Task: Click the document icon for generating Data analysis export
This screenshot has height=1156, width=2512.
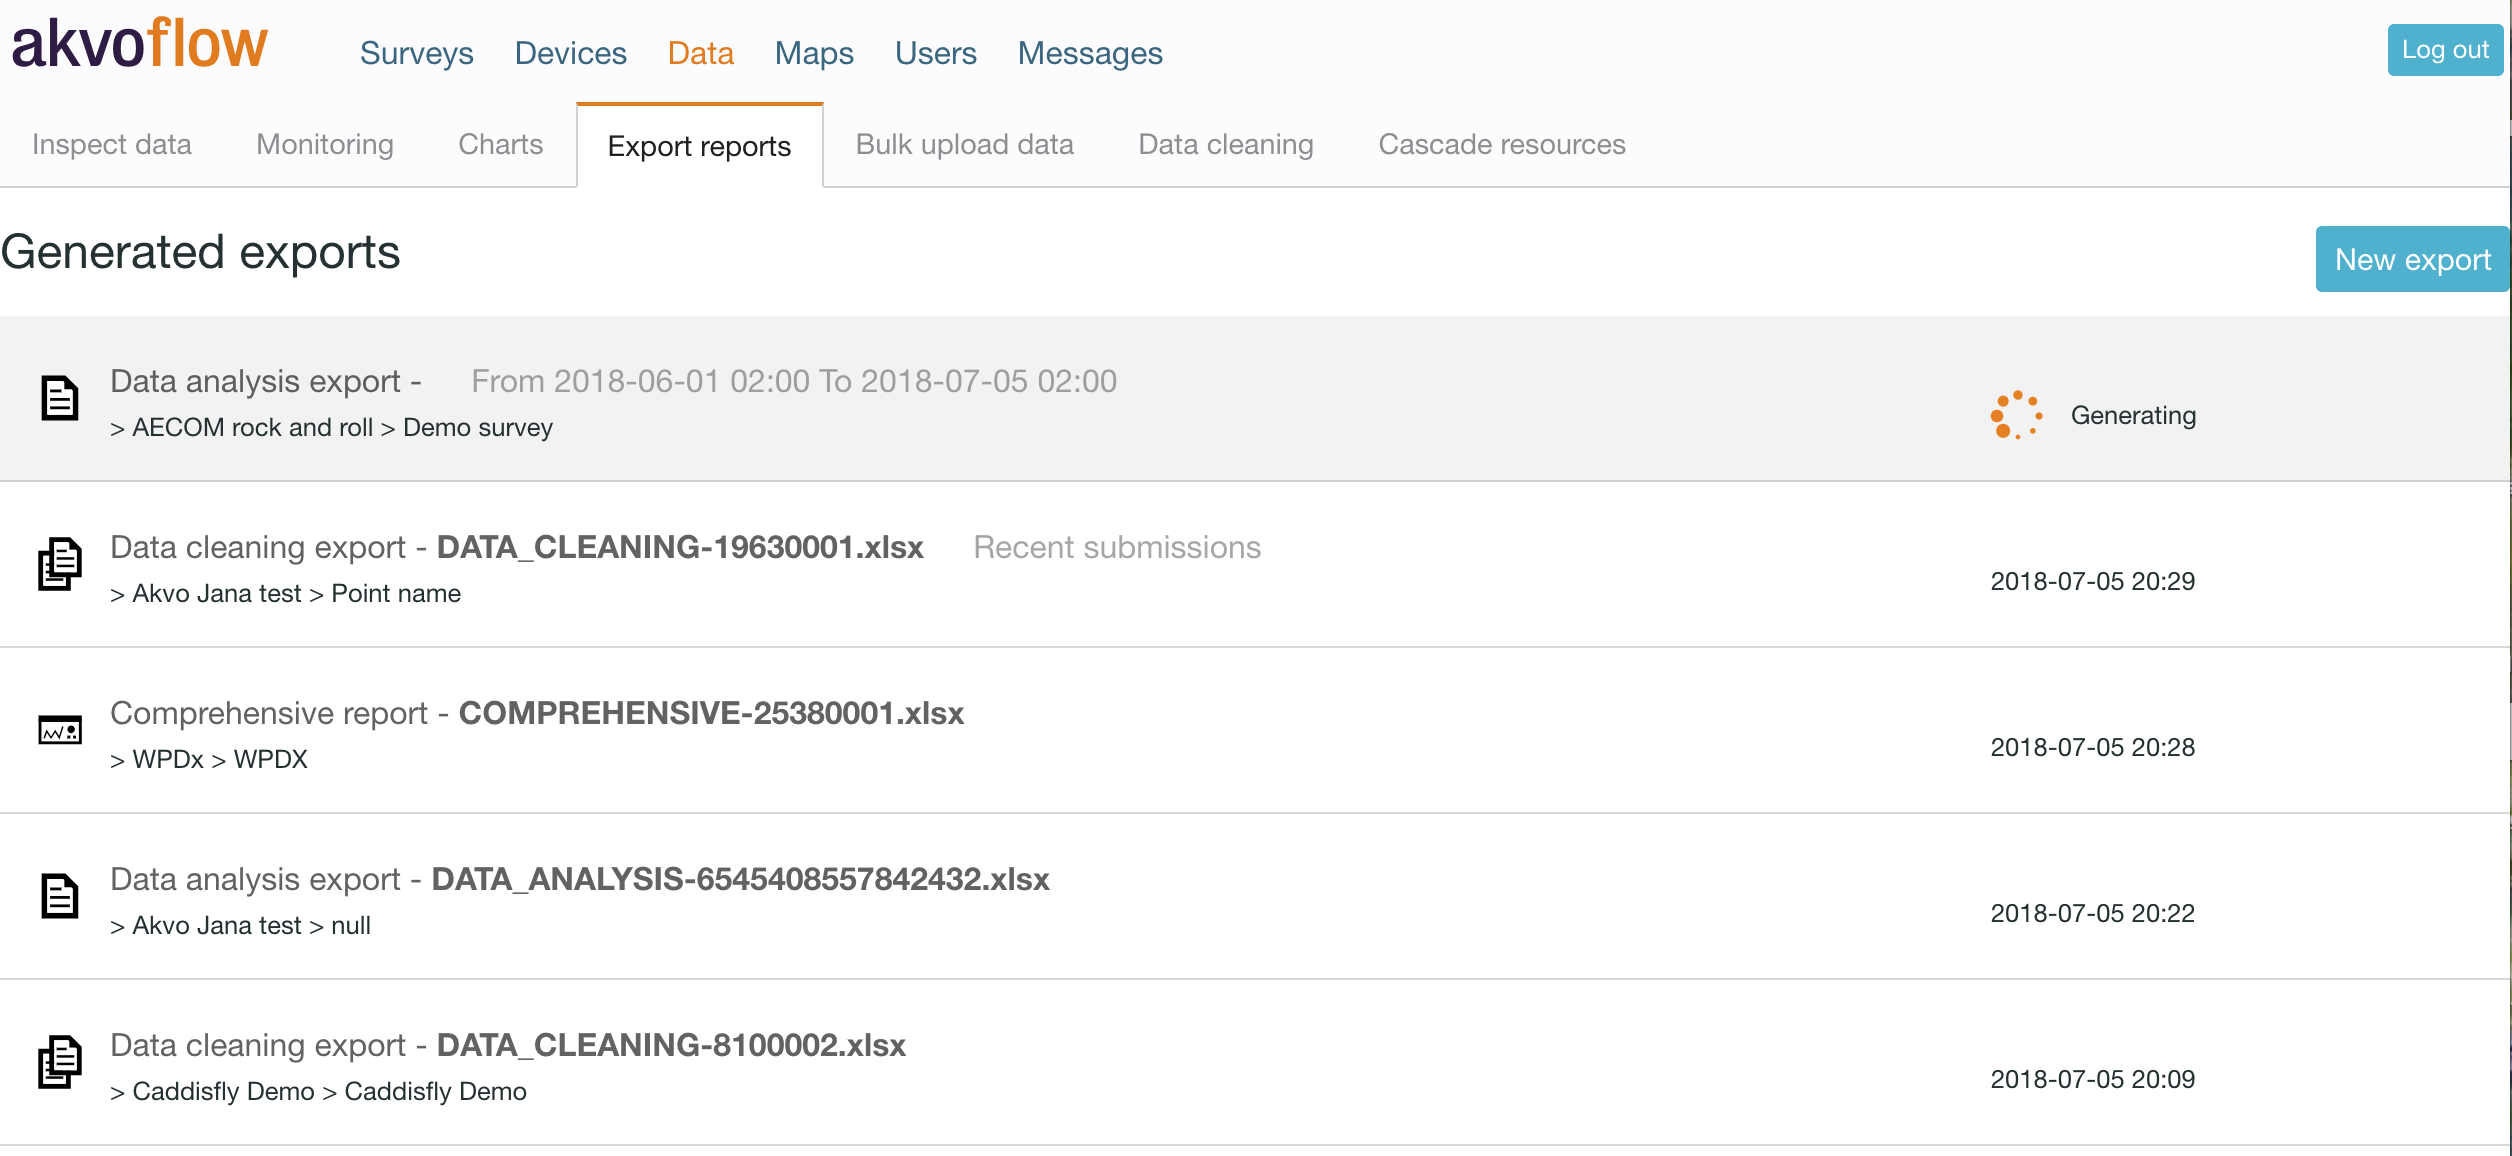Action: [59, 398]
